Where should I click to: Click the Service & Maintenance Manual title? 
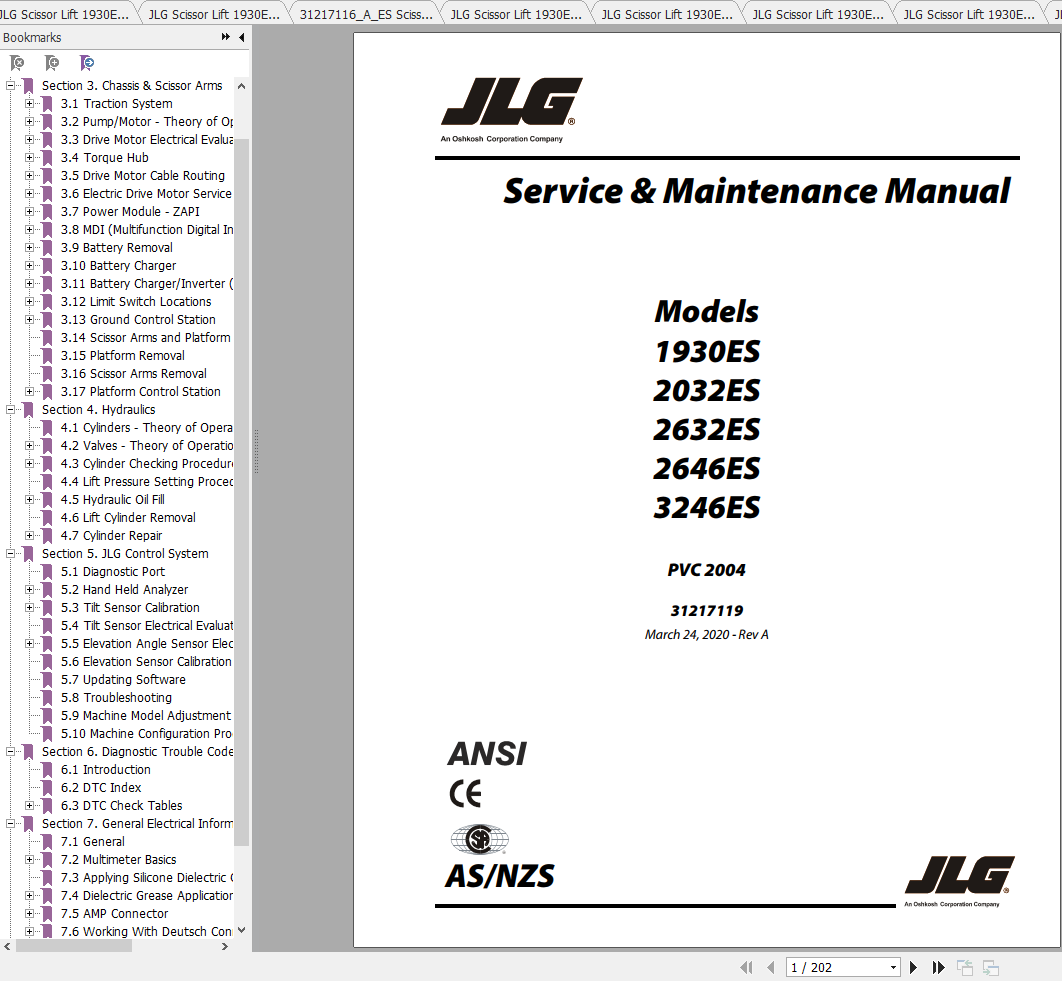click(x=757, y=191)
